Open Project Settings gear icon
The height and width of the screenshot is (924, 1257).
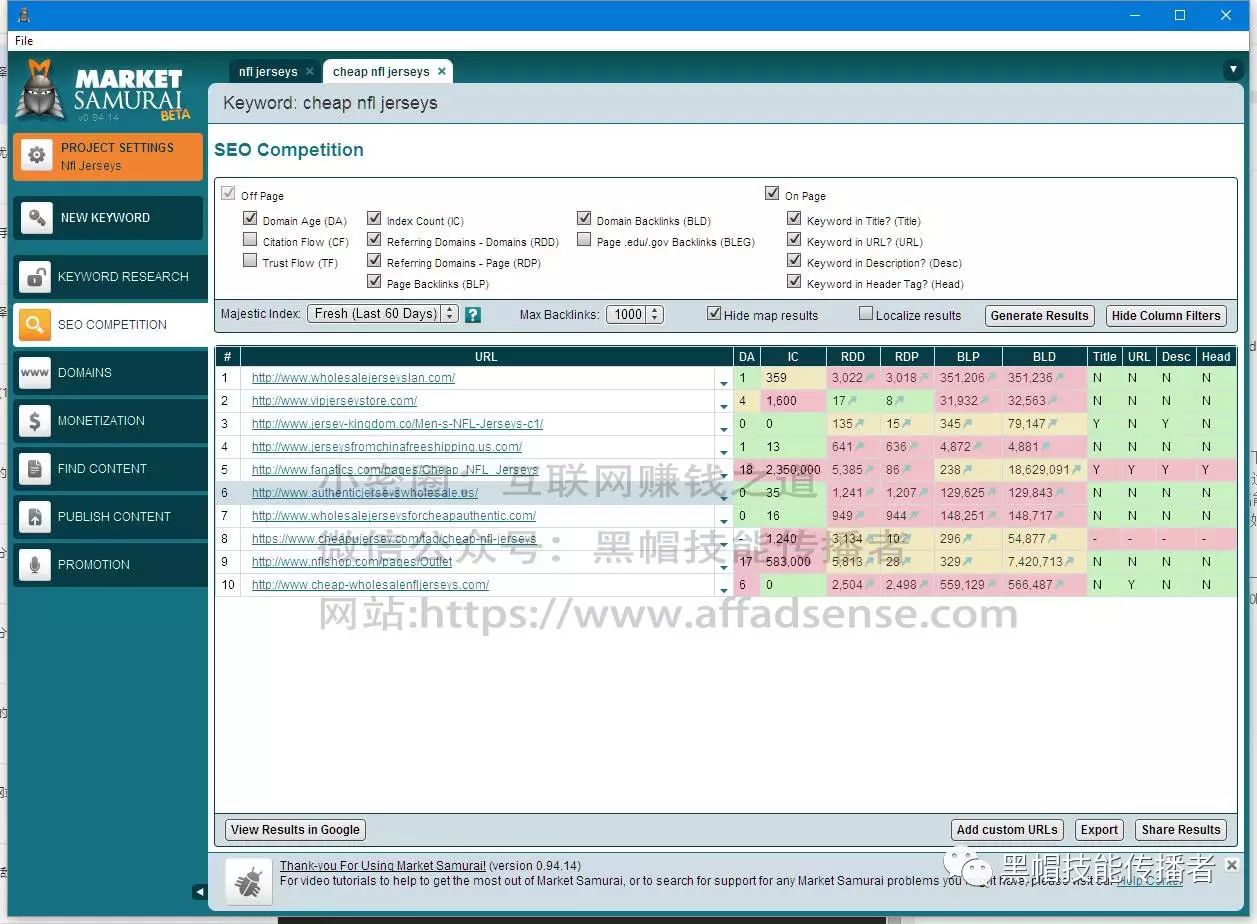37,156
